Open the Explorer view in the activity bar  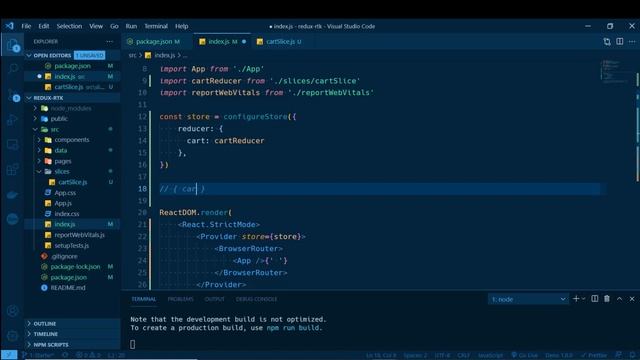(x=12, y=44)
